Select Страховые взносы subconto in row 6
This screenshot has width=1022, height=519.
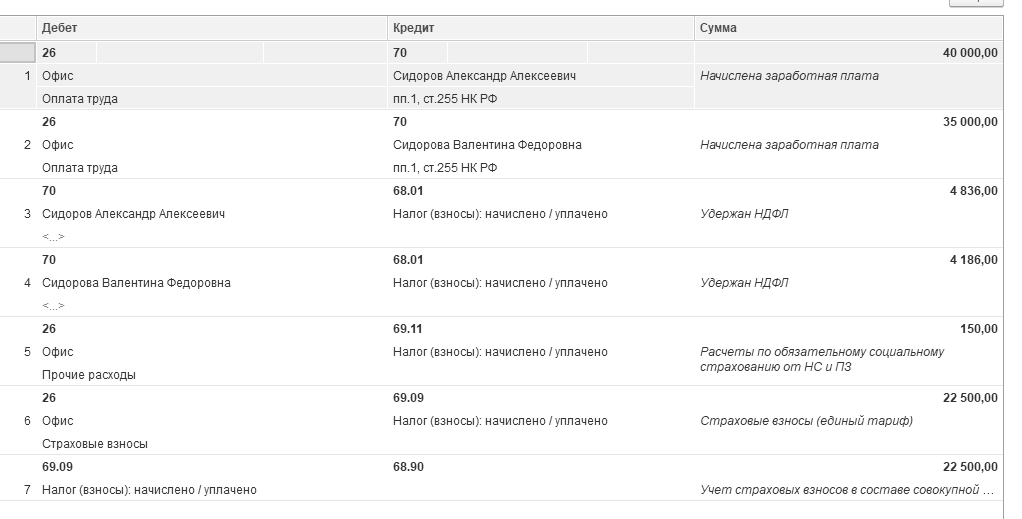coord(94,444)
